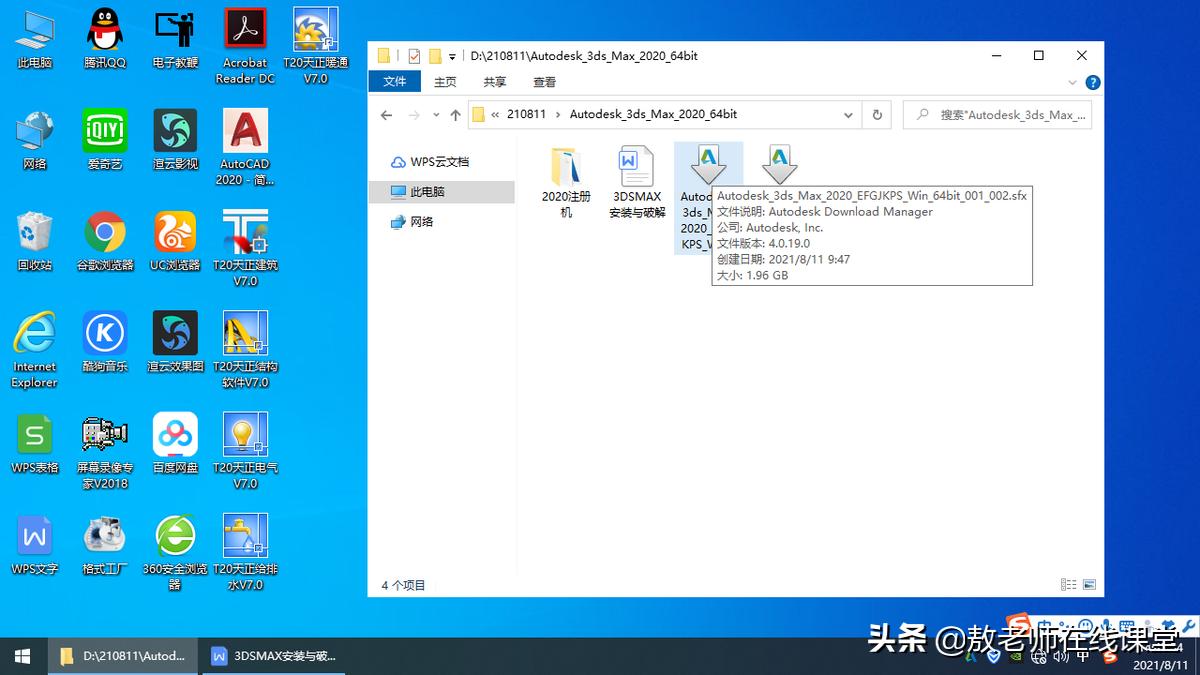Launch 腾讯QQ from the desktop
The image size is (1200, 675).
104,30
